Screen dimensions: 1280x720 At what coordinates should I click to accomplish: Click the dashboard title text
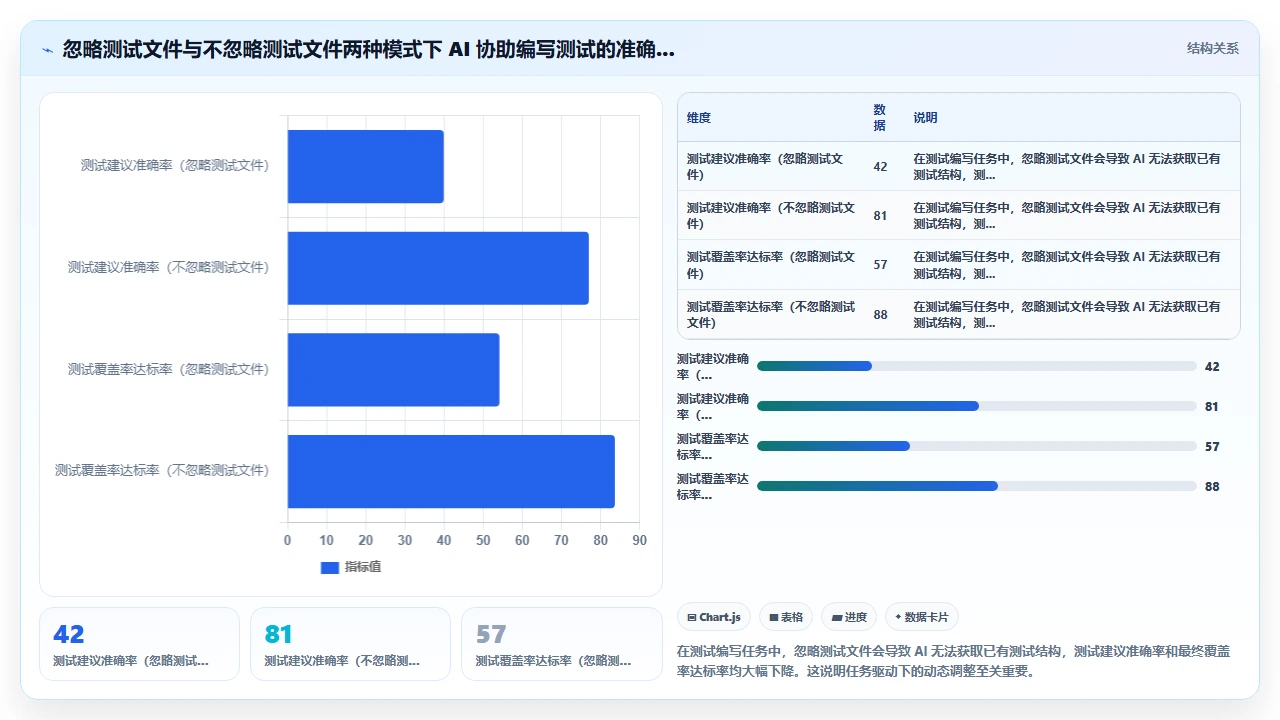[x=368, y=50]
